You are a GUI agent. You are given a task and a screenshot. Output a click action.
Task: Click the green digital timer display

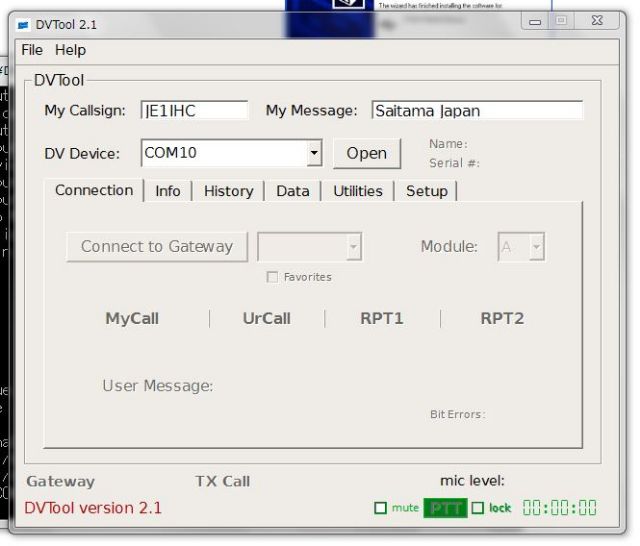pos(559,508)
